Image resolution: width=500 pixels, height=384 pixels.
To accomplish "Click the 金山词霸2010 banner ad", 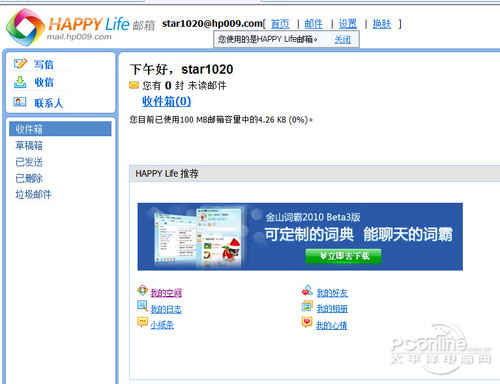I will [x=300, y=236].
